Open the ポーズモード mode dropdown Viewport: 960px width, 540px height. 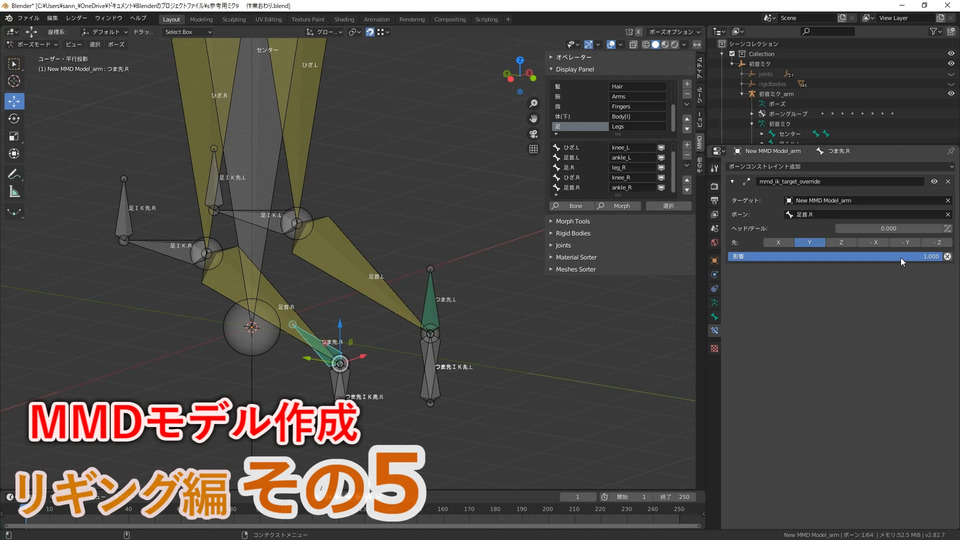(32, 44)
